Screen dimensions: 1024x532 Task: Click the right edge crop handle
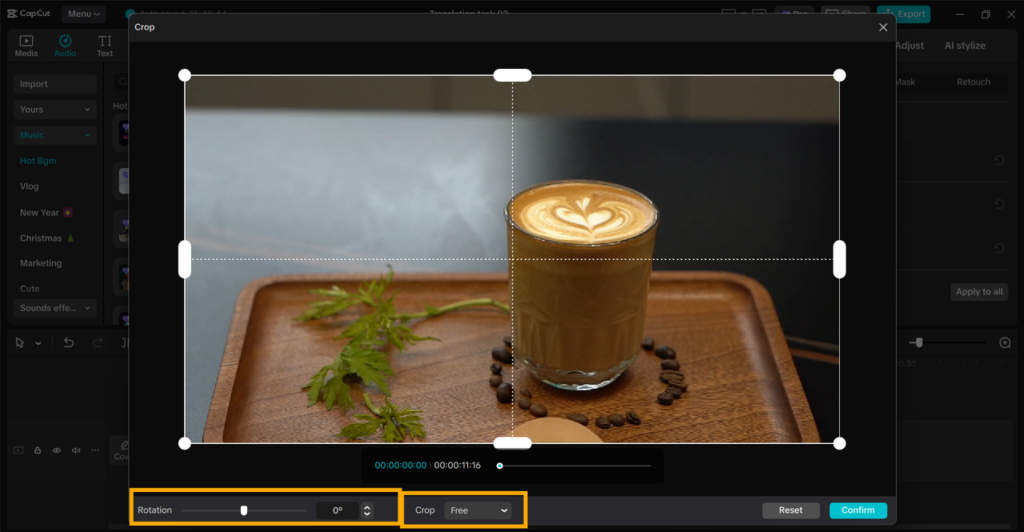(839, 259)
